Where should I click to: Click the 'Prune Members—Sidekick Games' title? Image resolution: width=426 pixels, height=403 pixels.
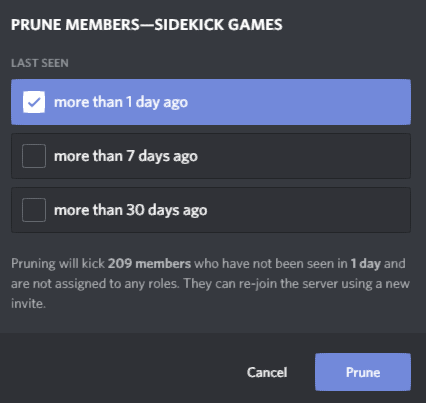[147, 25]
